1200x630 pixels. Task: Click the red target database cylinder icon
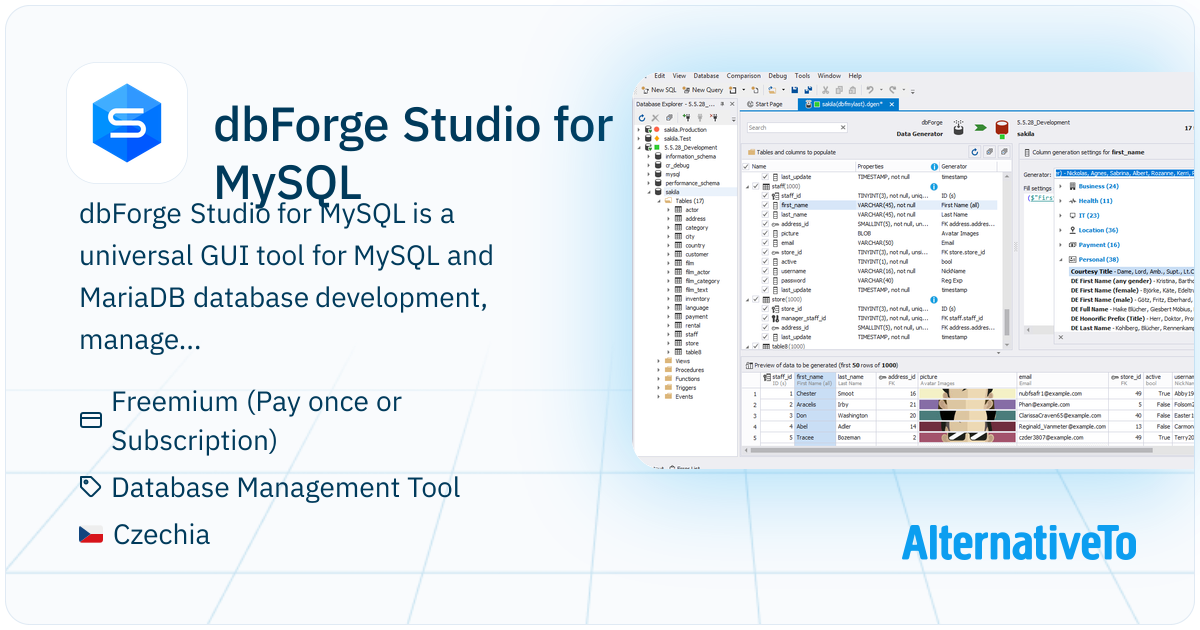click(x=1002, y=130)
